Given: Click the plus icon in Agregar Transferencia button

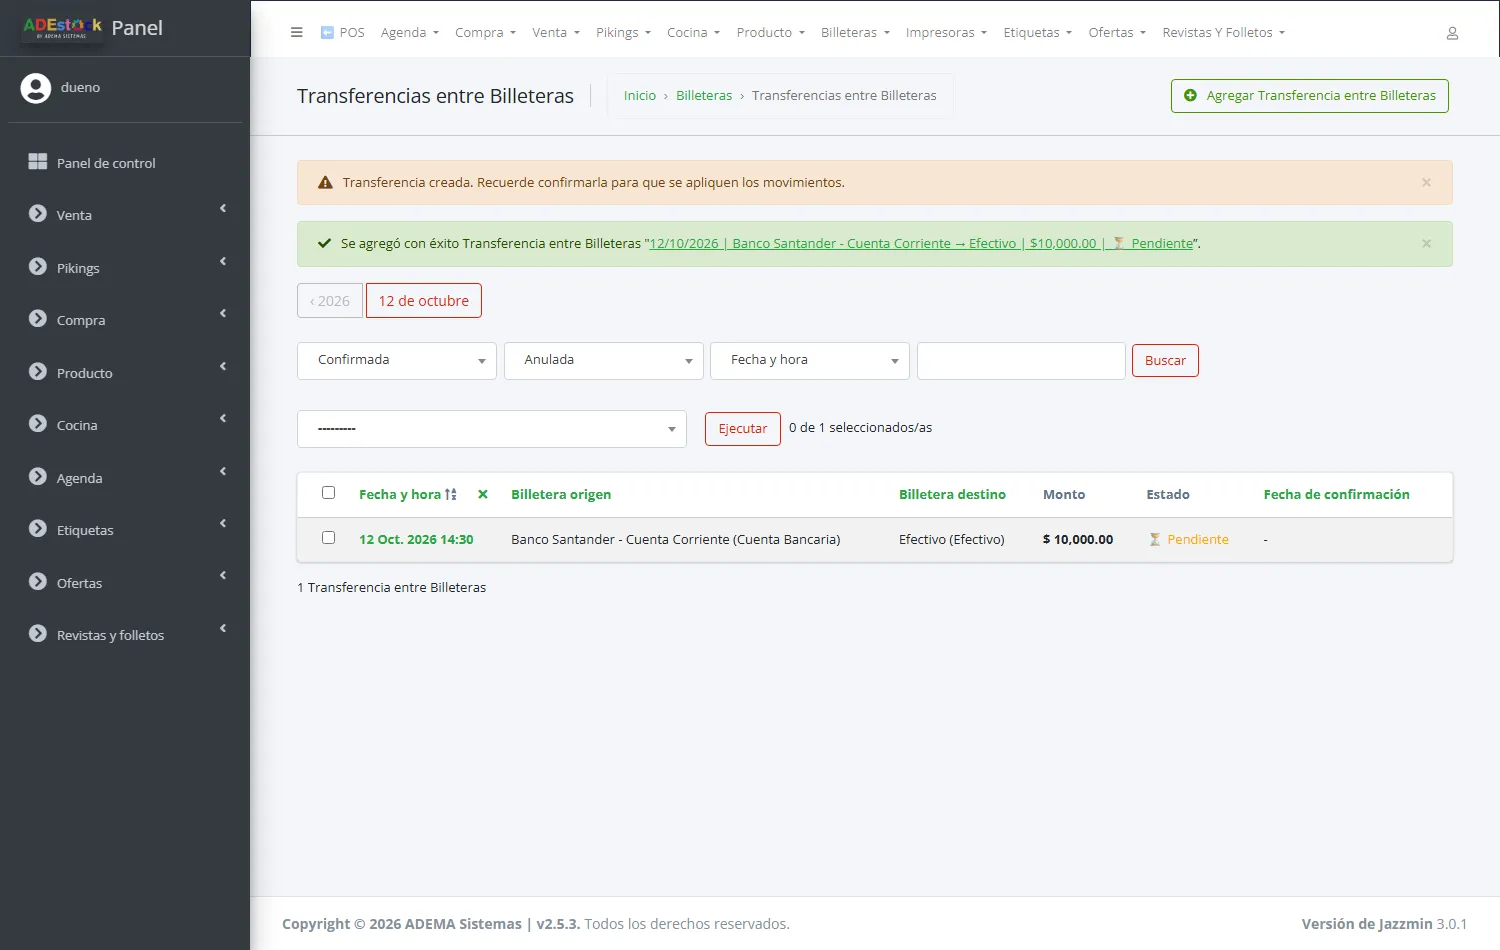Looking at the screenshot, I should [1190, 95].
